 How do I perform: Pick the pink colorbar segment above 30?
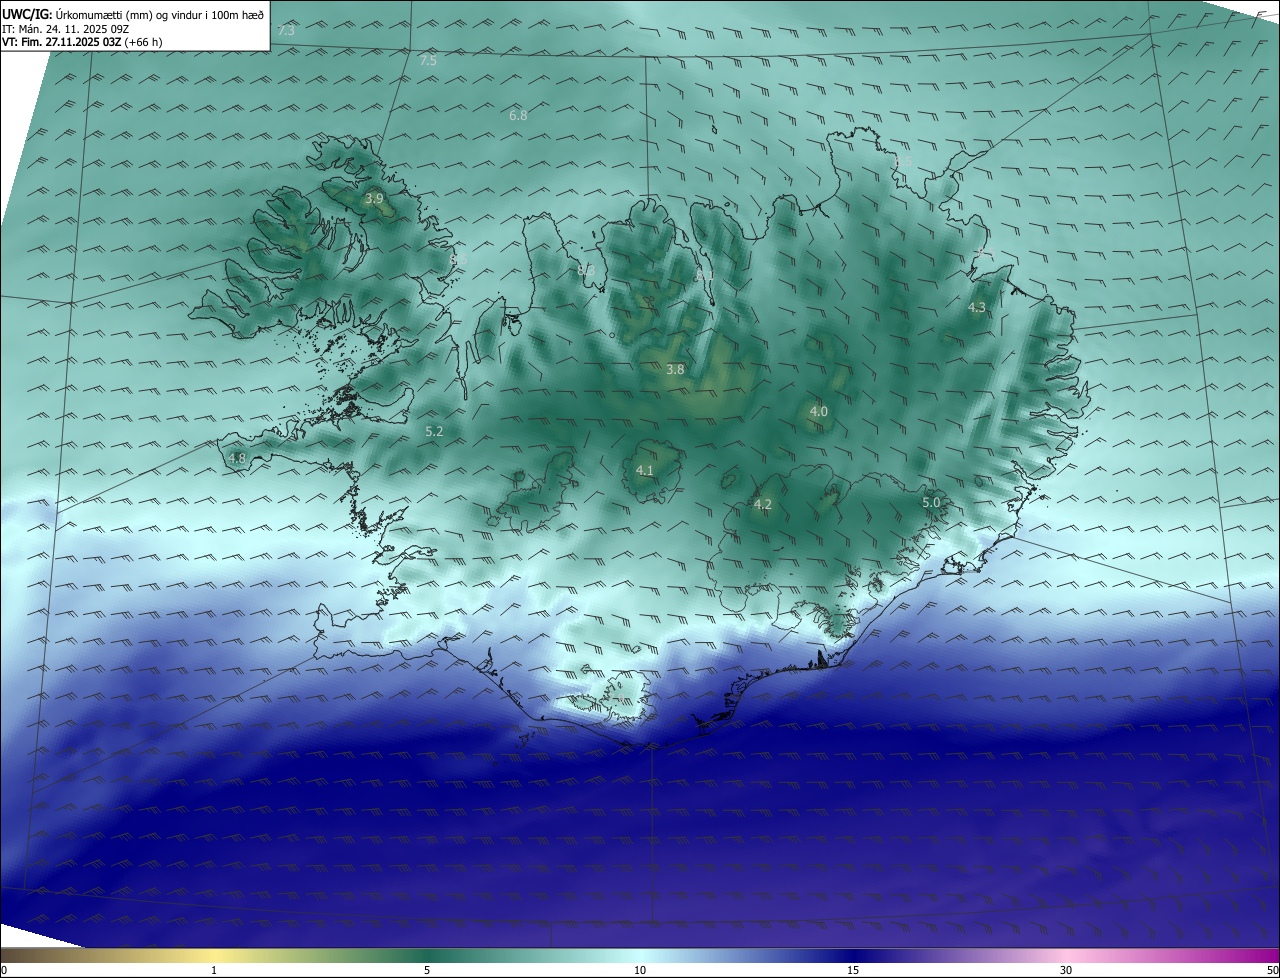1066,955
